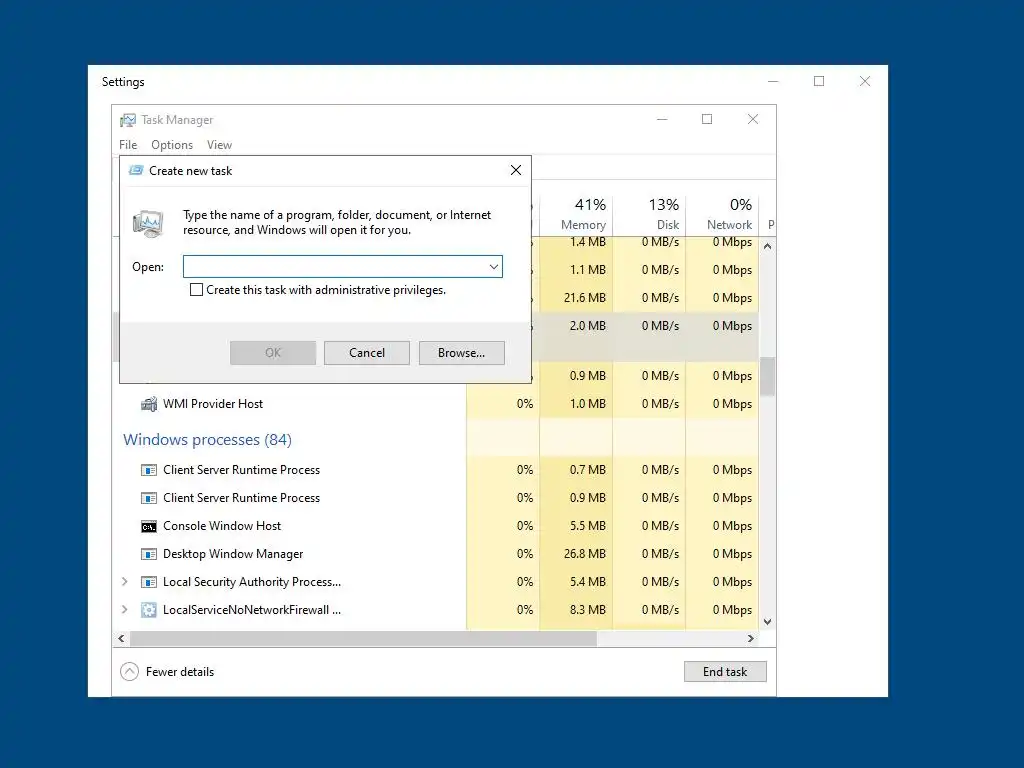
Task: Click the vertical scrollbar thumb in the process list
Action: point(767,376)
